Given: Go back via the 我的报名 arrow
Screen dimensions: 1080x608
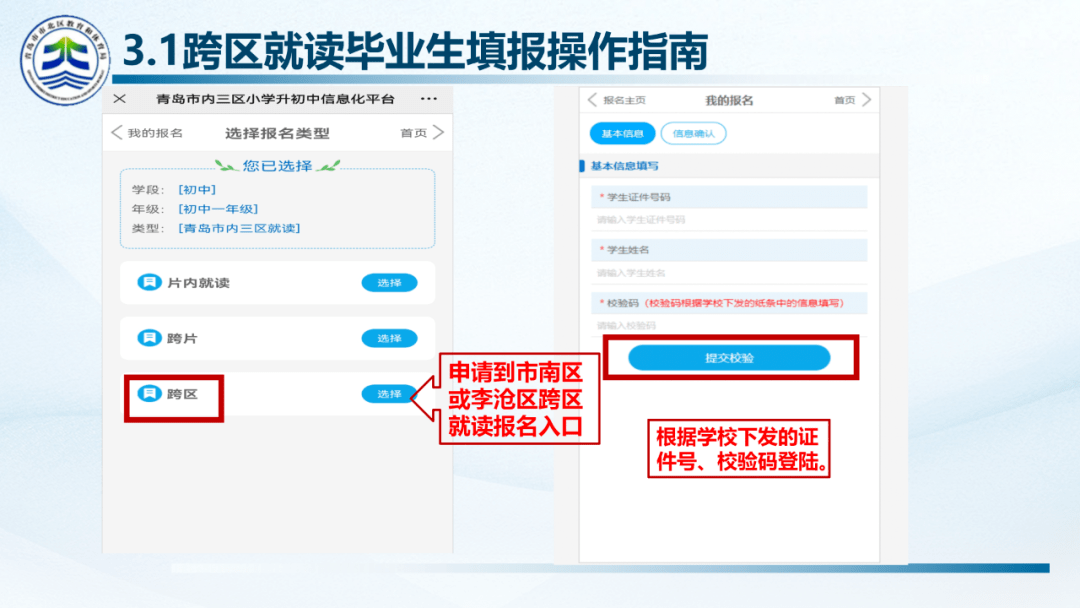Looking at the screenshot, I should coord(118,133).
